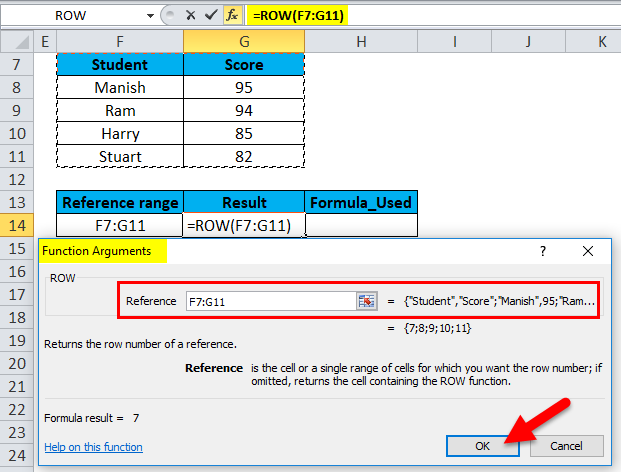Click the score cell with 82
This screenshot has height=472, width=621.
coord(244,156)
